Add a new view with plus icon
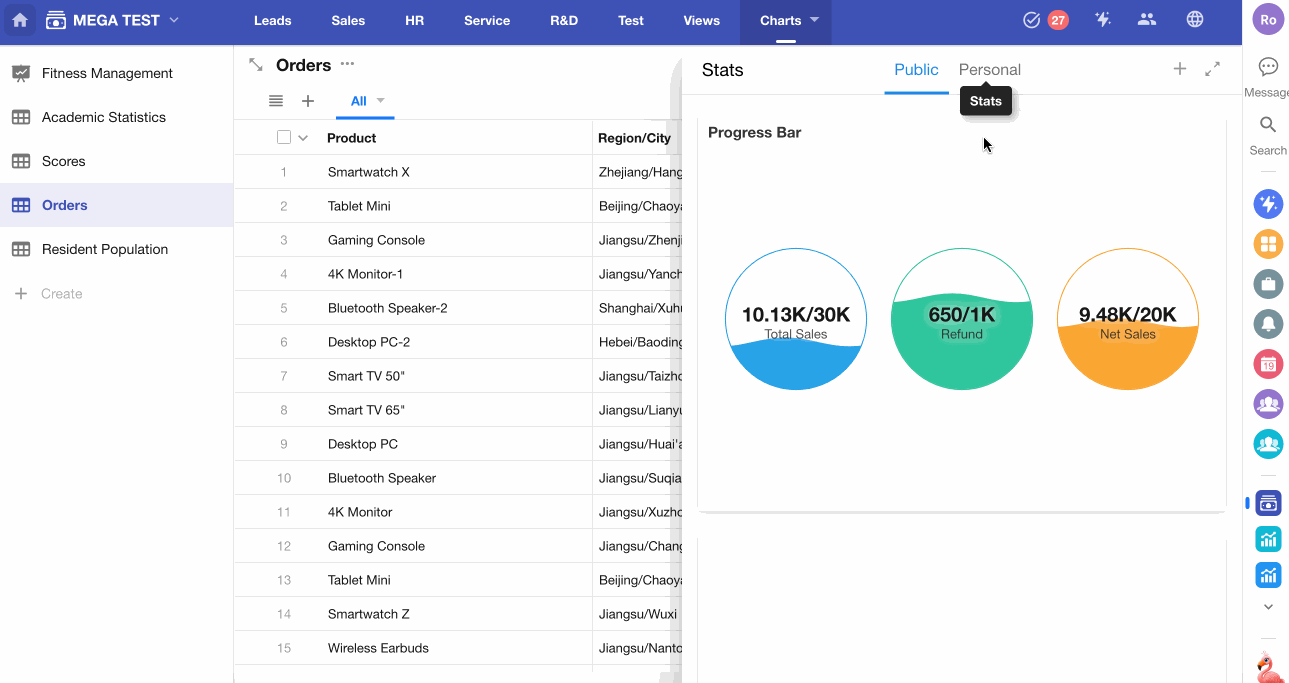Viewport: 1289px width, 683px height. [x=308, y=101]
